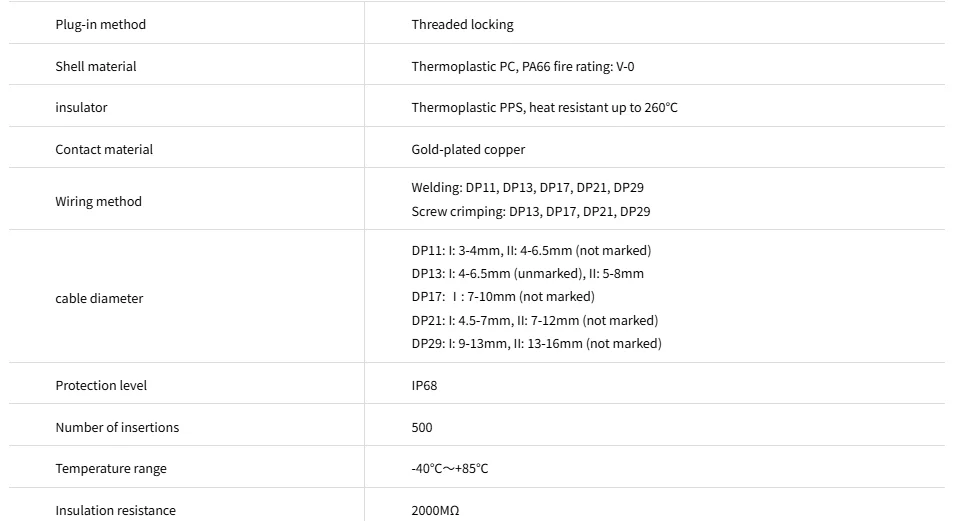Select the Threaded locking value

(x=462, y=25)
